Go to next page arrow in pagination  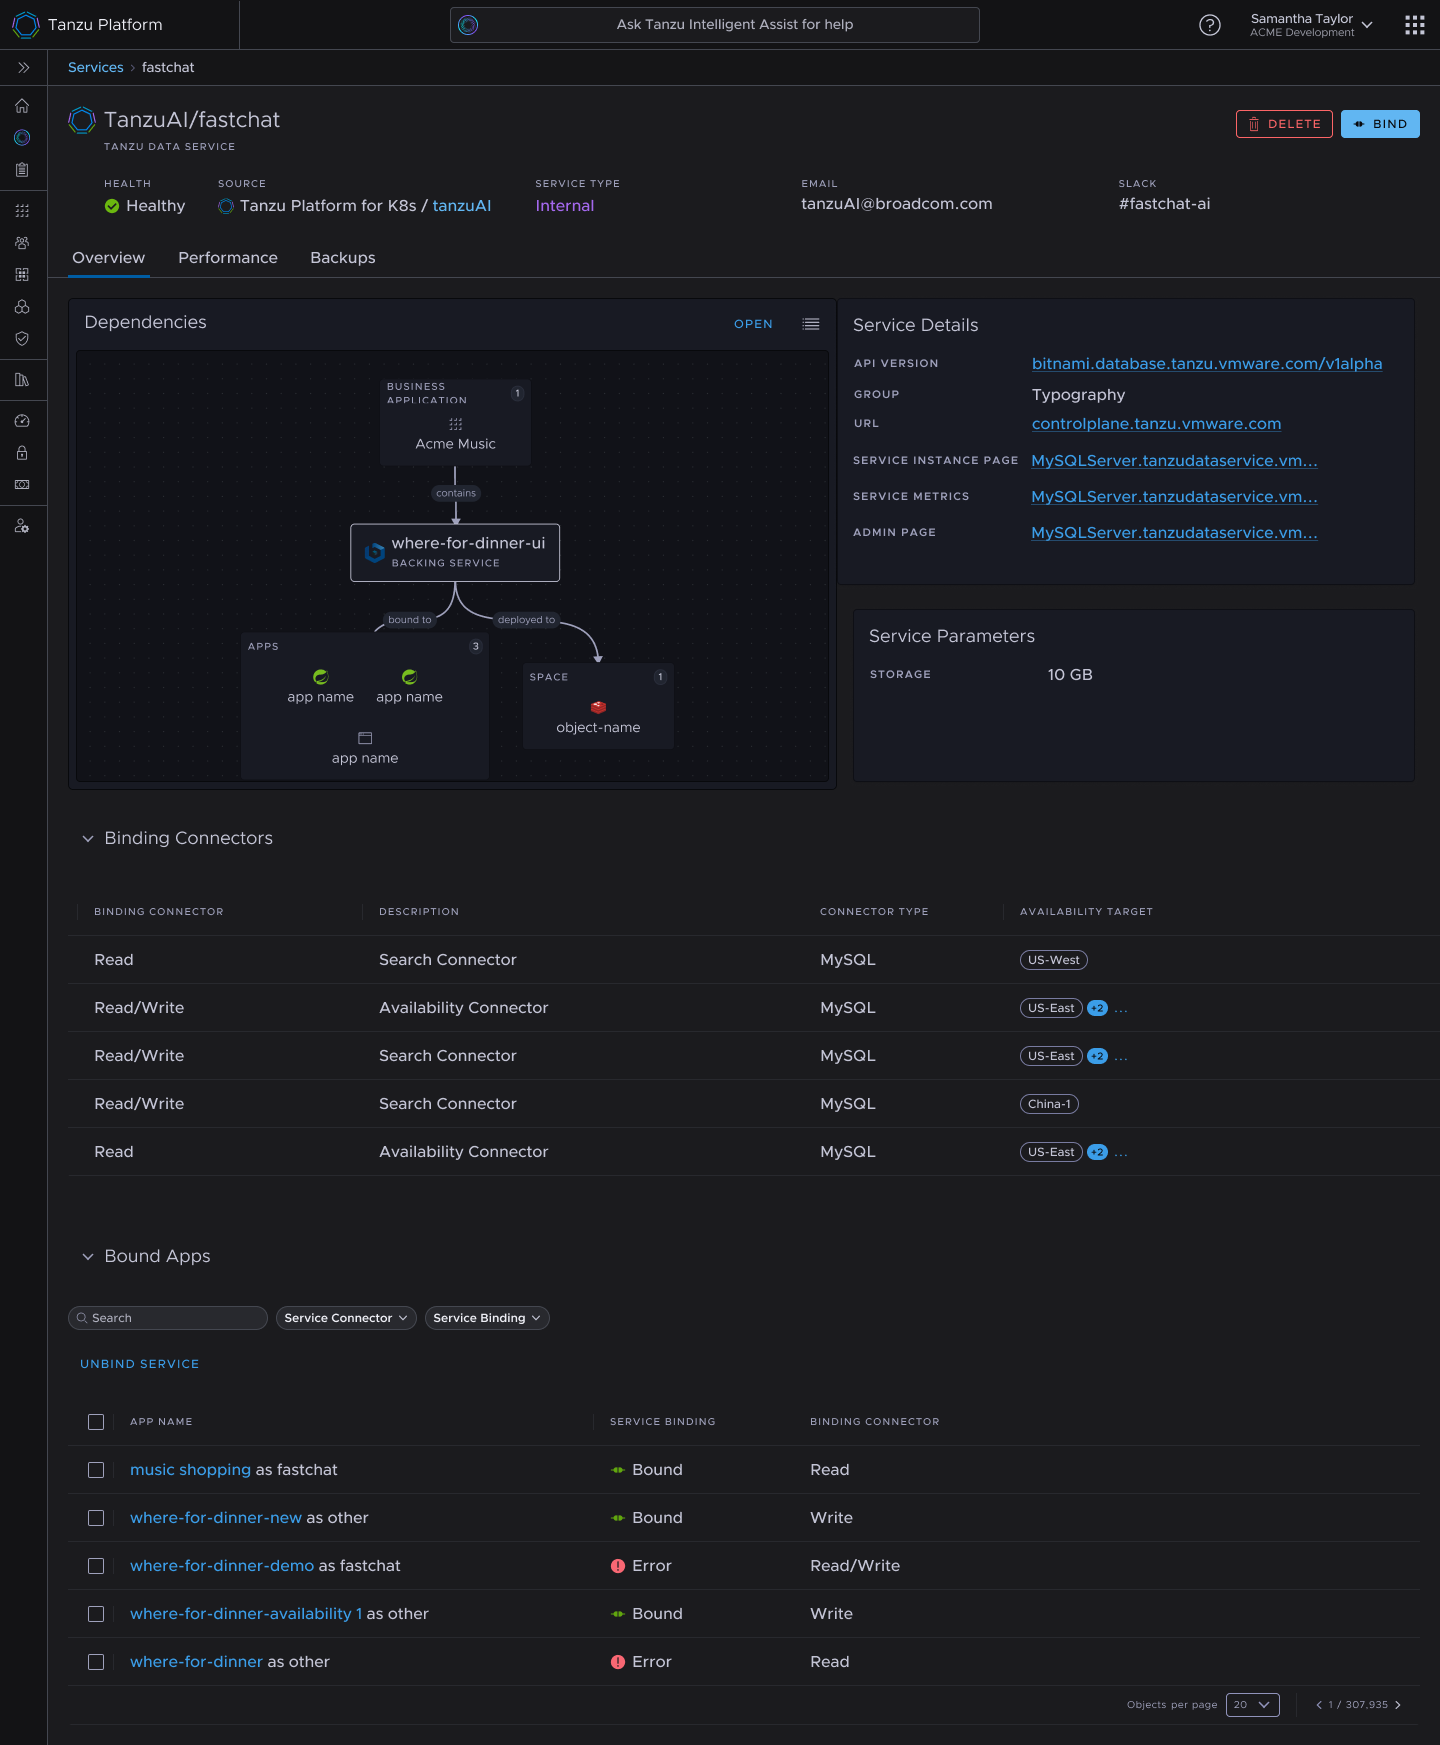1398,1705
